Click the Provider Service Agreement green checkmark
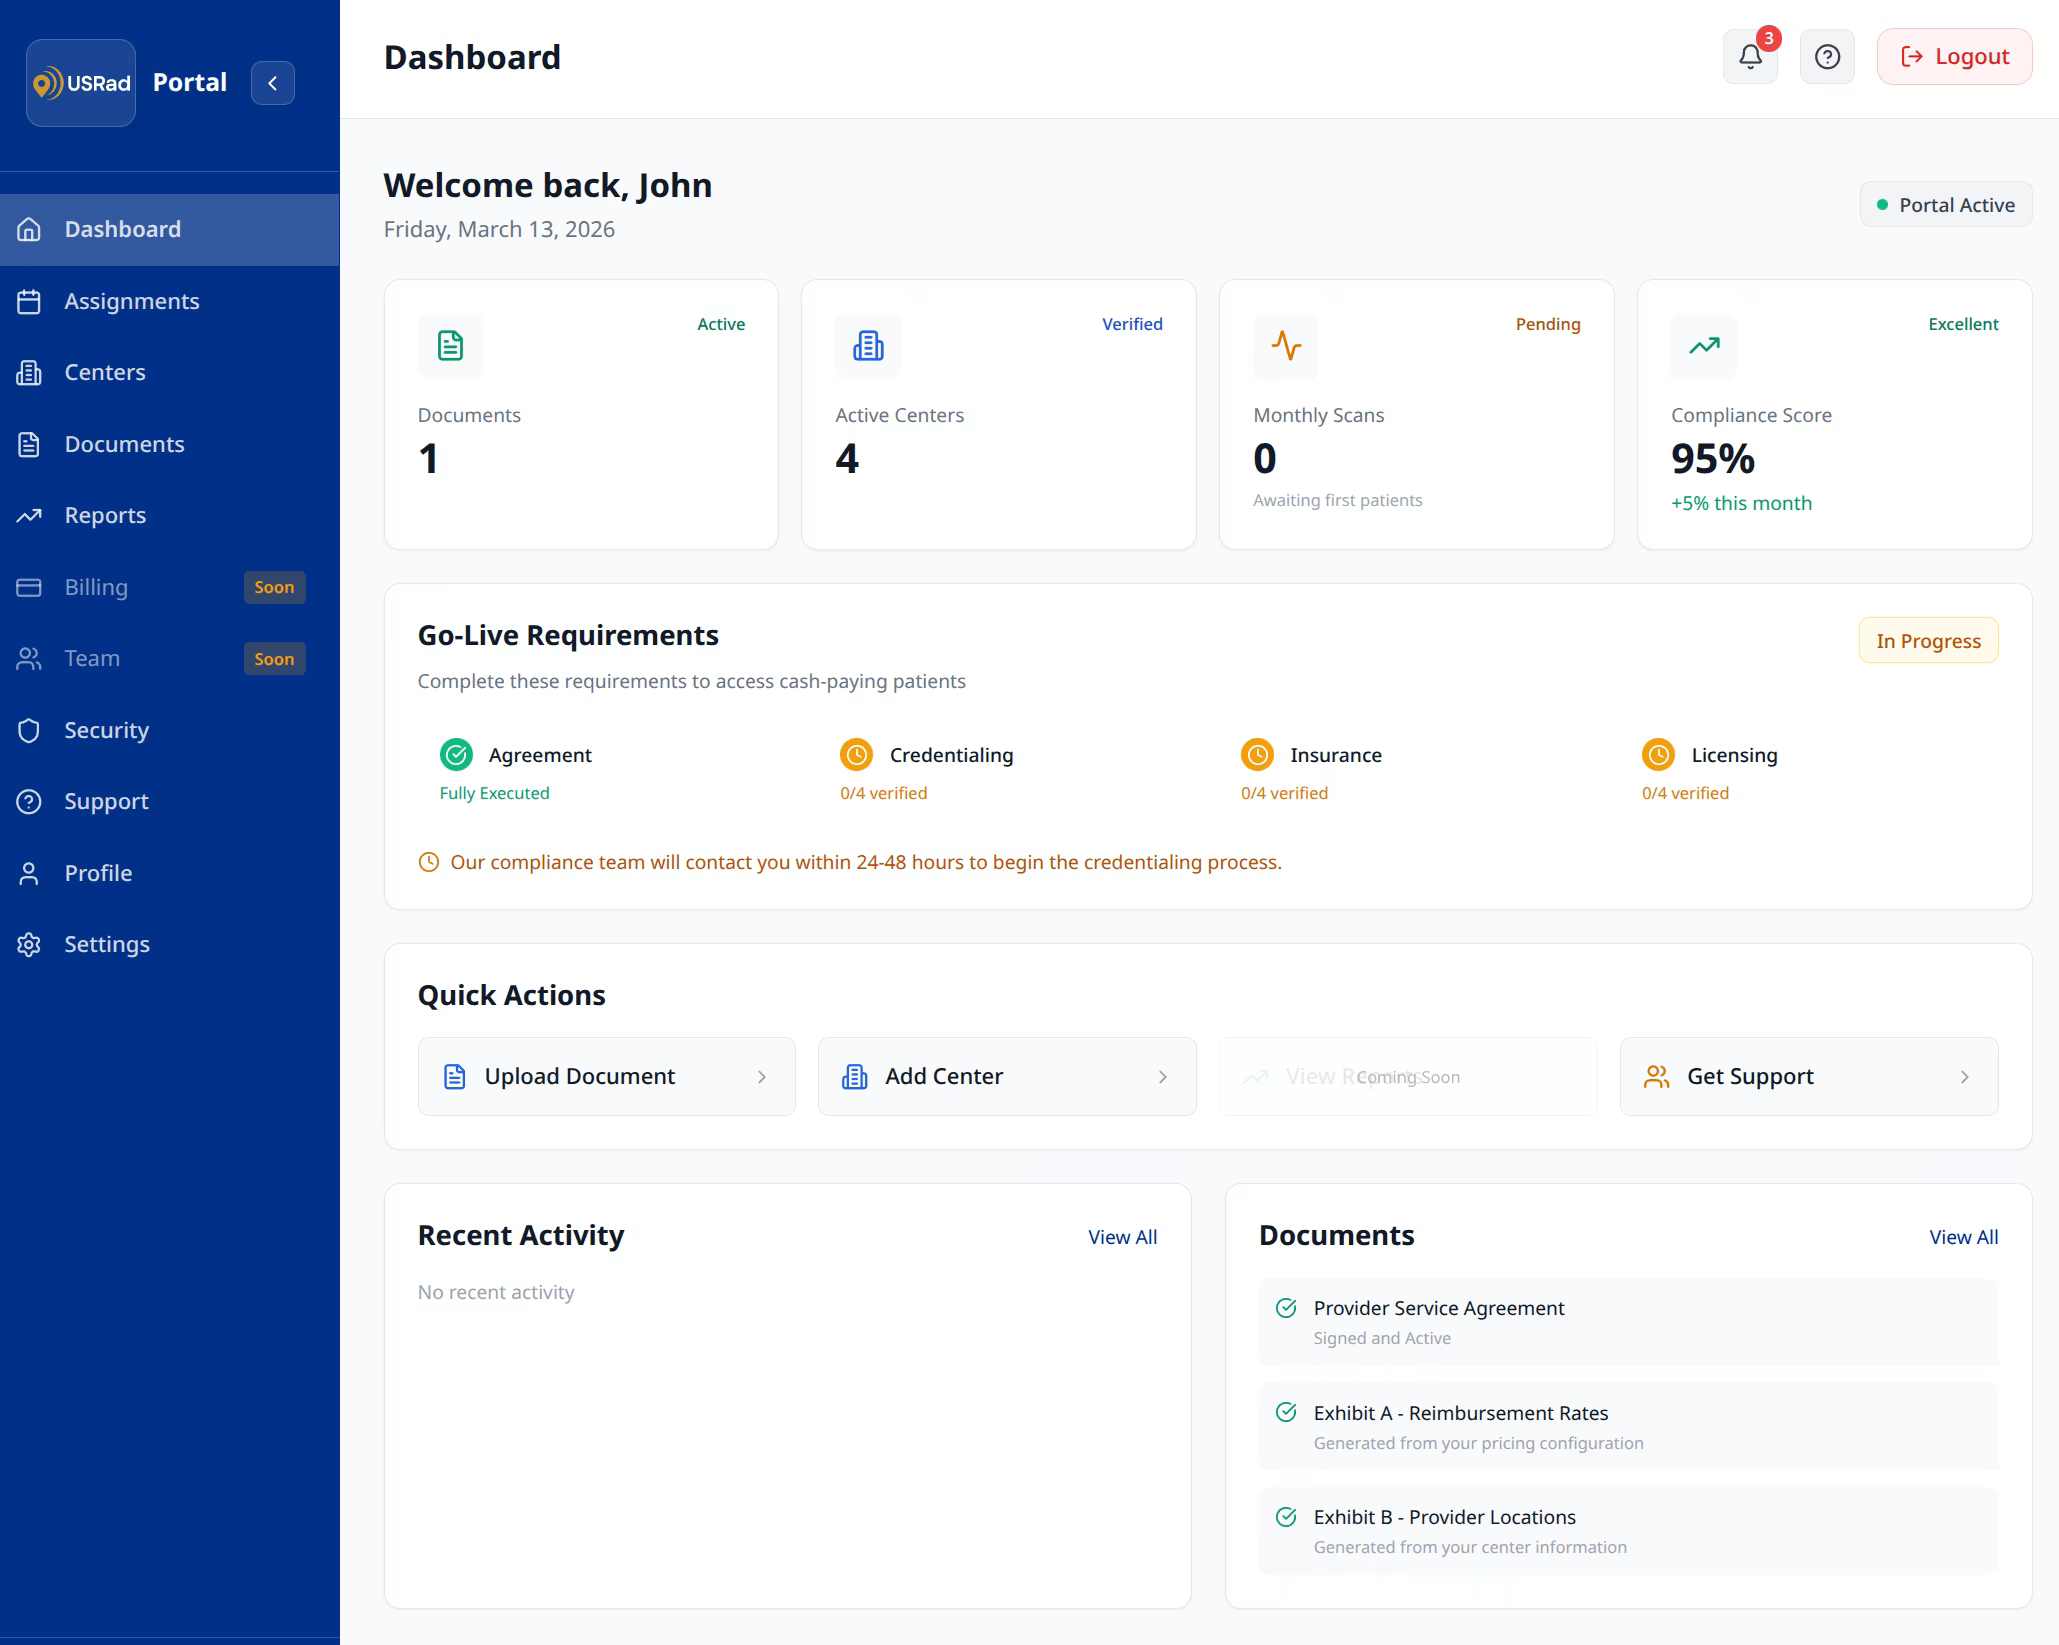Image resolution: width=2059 pixels, height=1645 pixels. click(x=1286, y=1307)
